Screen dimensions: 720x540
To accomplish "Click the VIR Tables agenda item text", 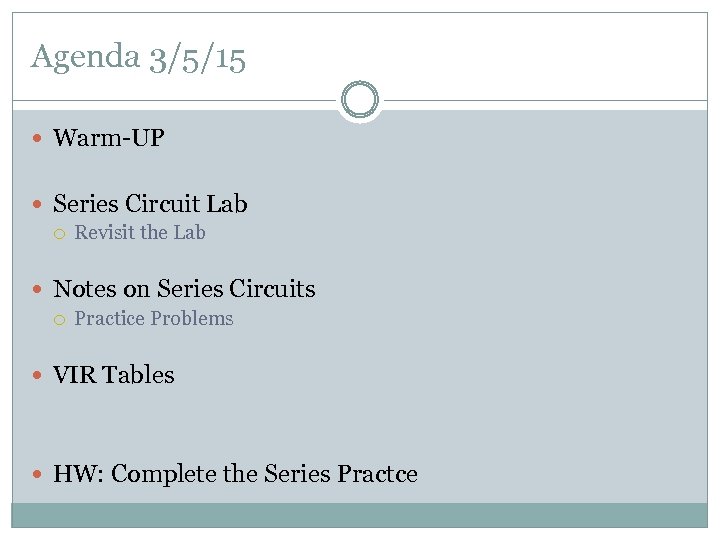I will tap(113, 375).
